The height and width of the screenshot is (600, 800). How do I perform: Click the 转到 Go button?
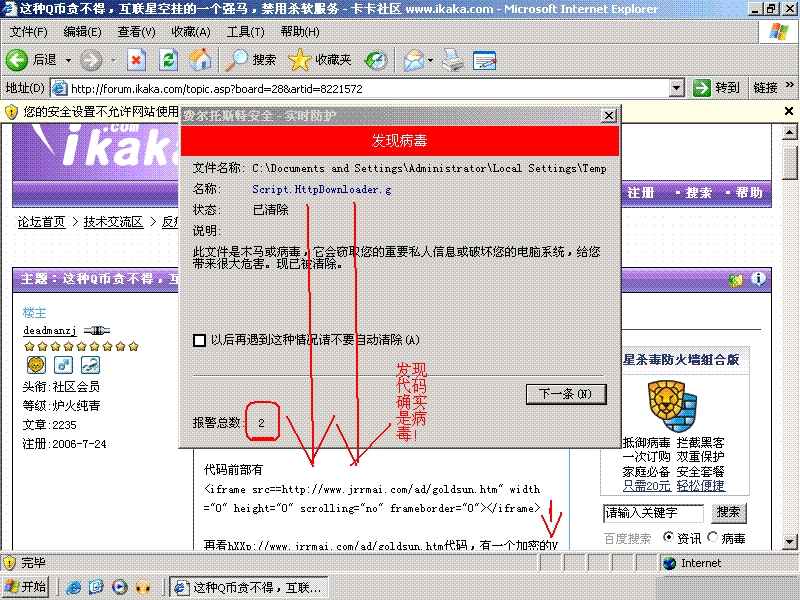pos(716,88)
